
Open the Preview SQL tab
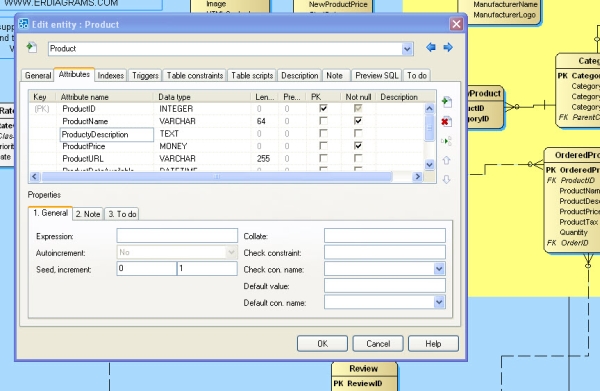(x=377, y=75)
